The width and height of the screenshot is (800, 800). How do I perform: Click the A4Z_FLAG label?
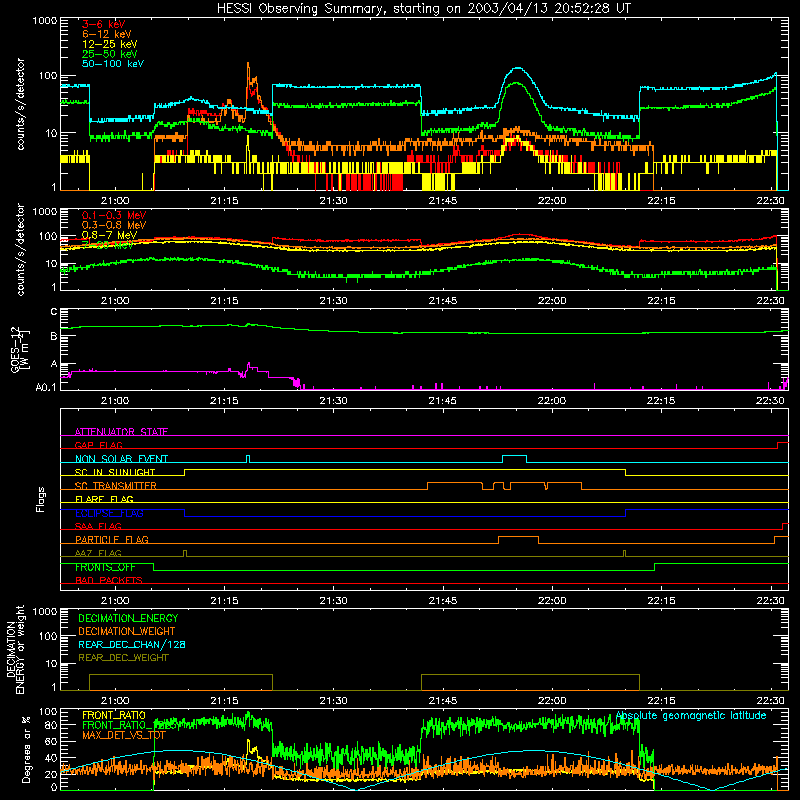(x=98, y=553)
